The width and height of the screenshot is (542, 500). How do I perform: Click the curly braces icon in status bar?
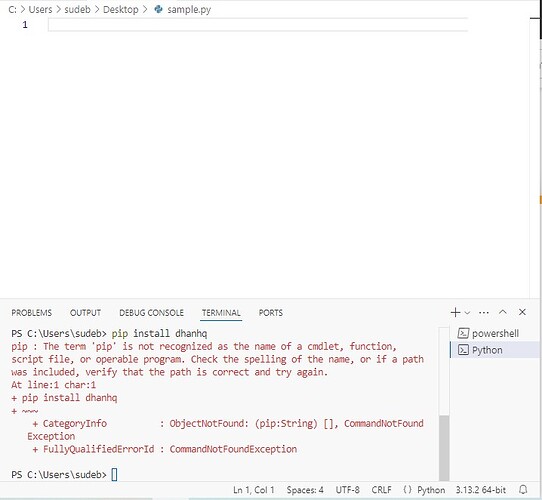click(408, 490)
